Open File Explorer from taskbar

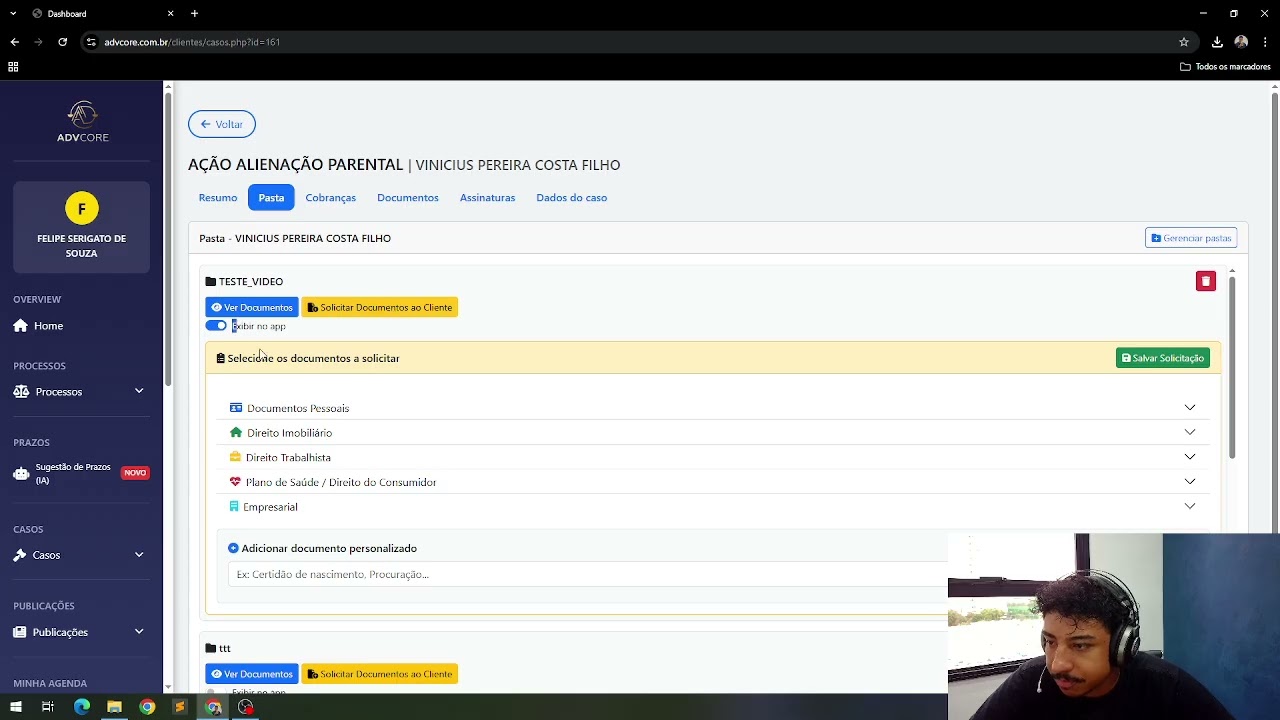(114, 707)
